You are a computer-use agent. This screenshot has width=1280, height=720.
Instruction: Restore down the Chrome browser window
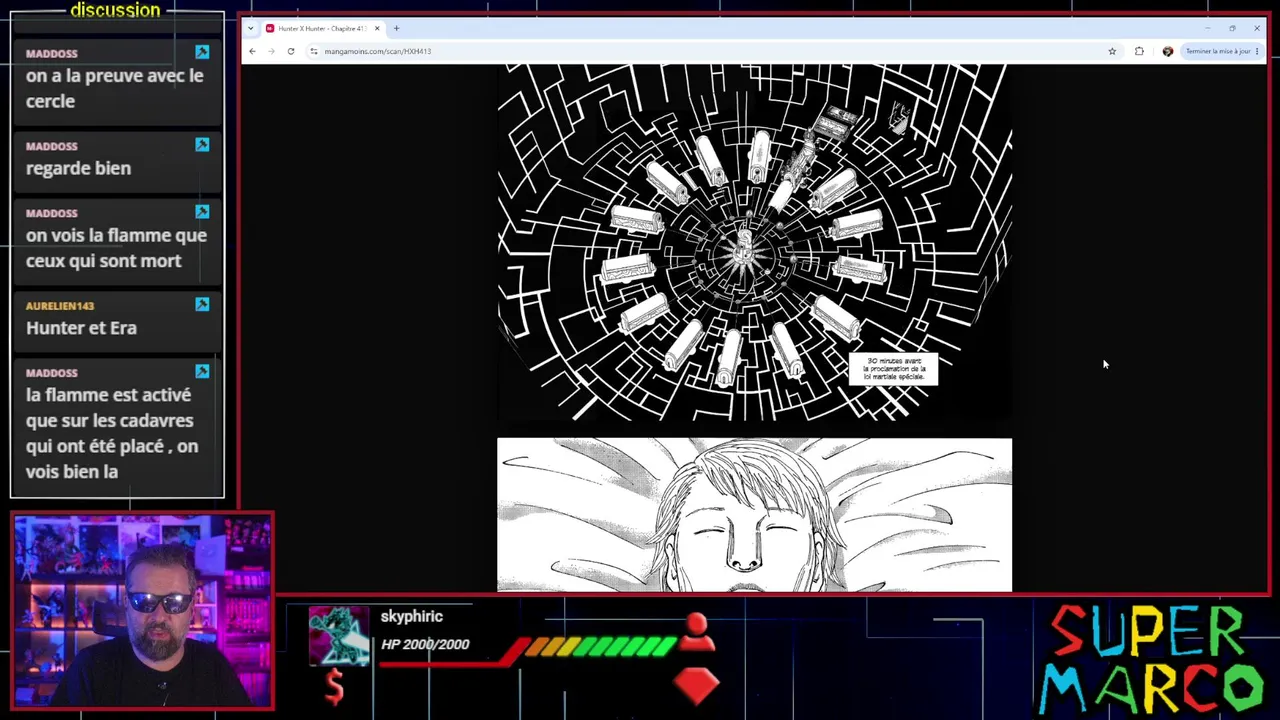tap(1232, 28)
